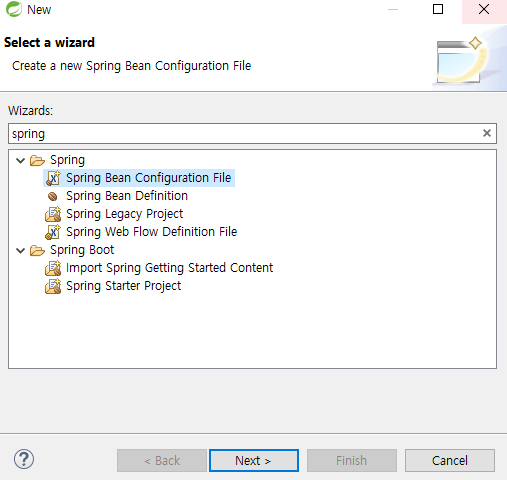
Task: Click the Spring Boot folder icon
Action: tap(37, 250)
